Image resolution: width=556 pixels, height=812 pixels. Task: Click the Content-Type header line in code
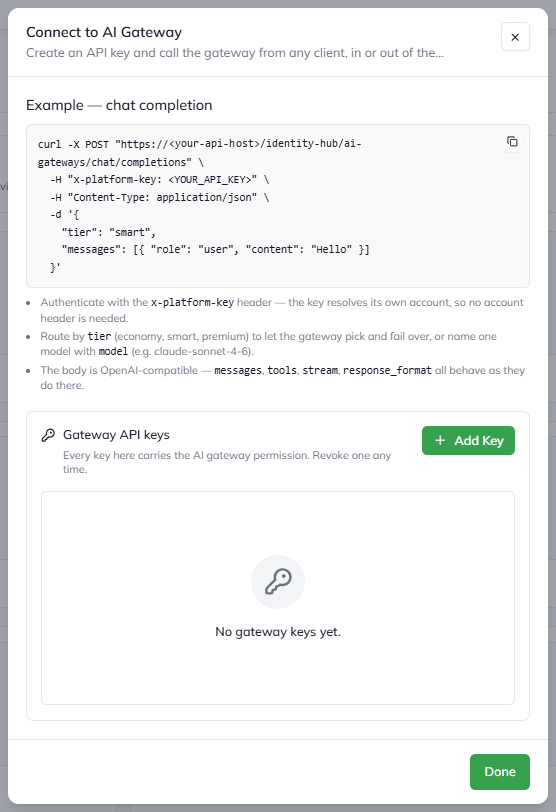160,197
